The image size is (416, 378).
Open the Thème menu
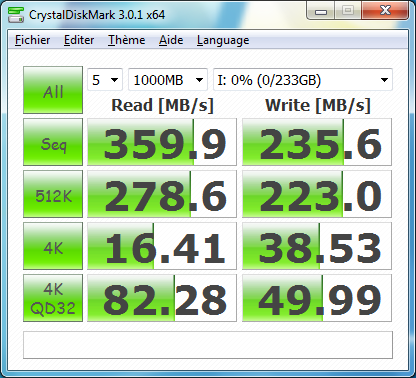coord(126,40)
